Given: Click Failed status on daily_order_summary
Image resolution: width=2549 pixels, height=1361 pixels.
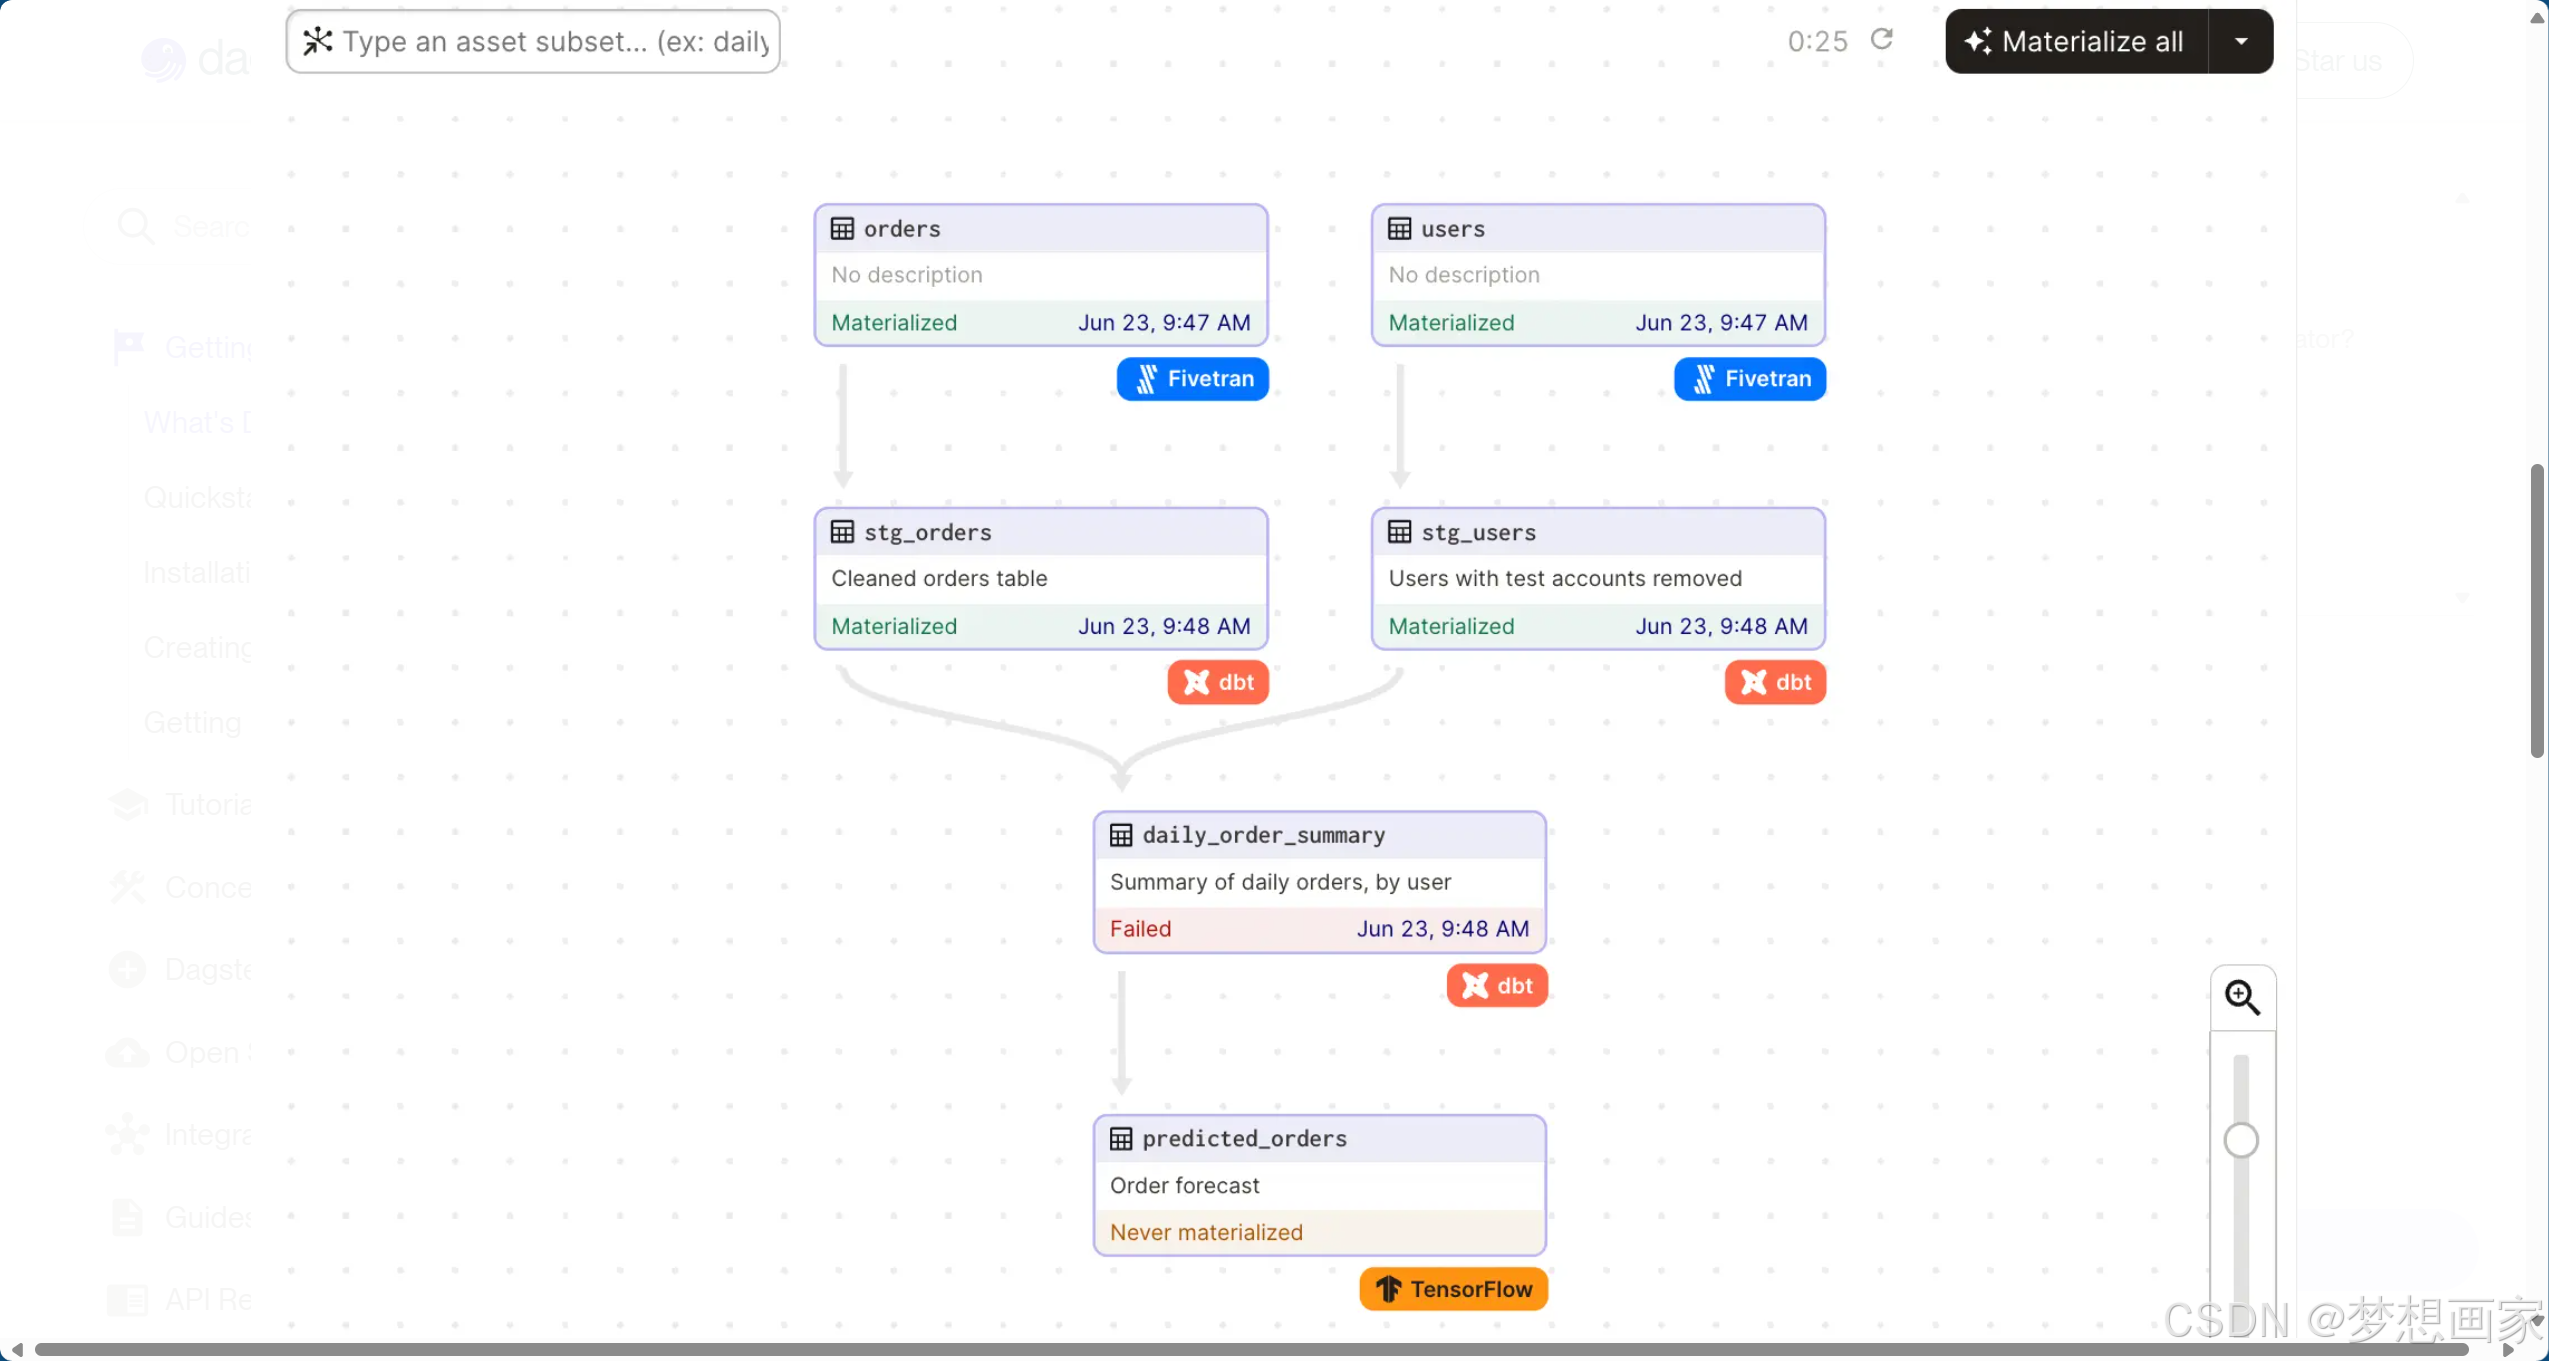Looking at the screenshot, I should click(1140, 929).
